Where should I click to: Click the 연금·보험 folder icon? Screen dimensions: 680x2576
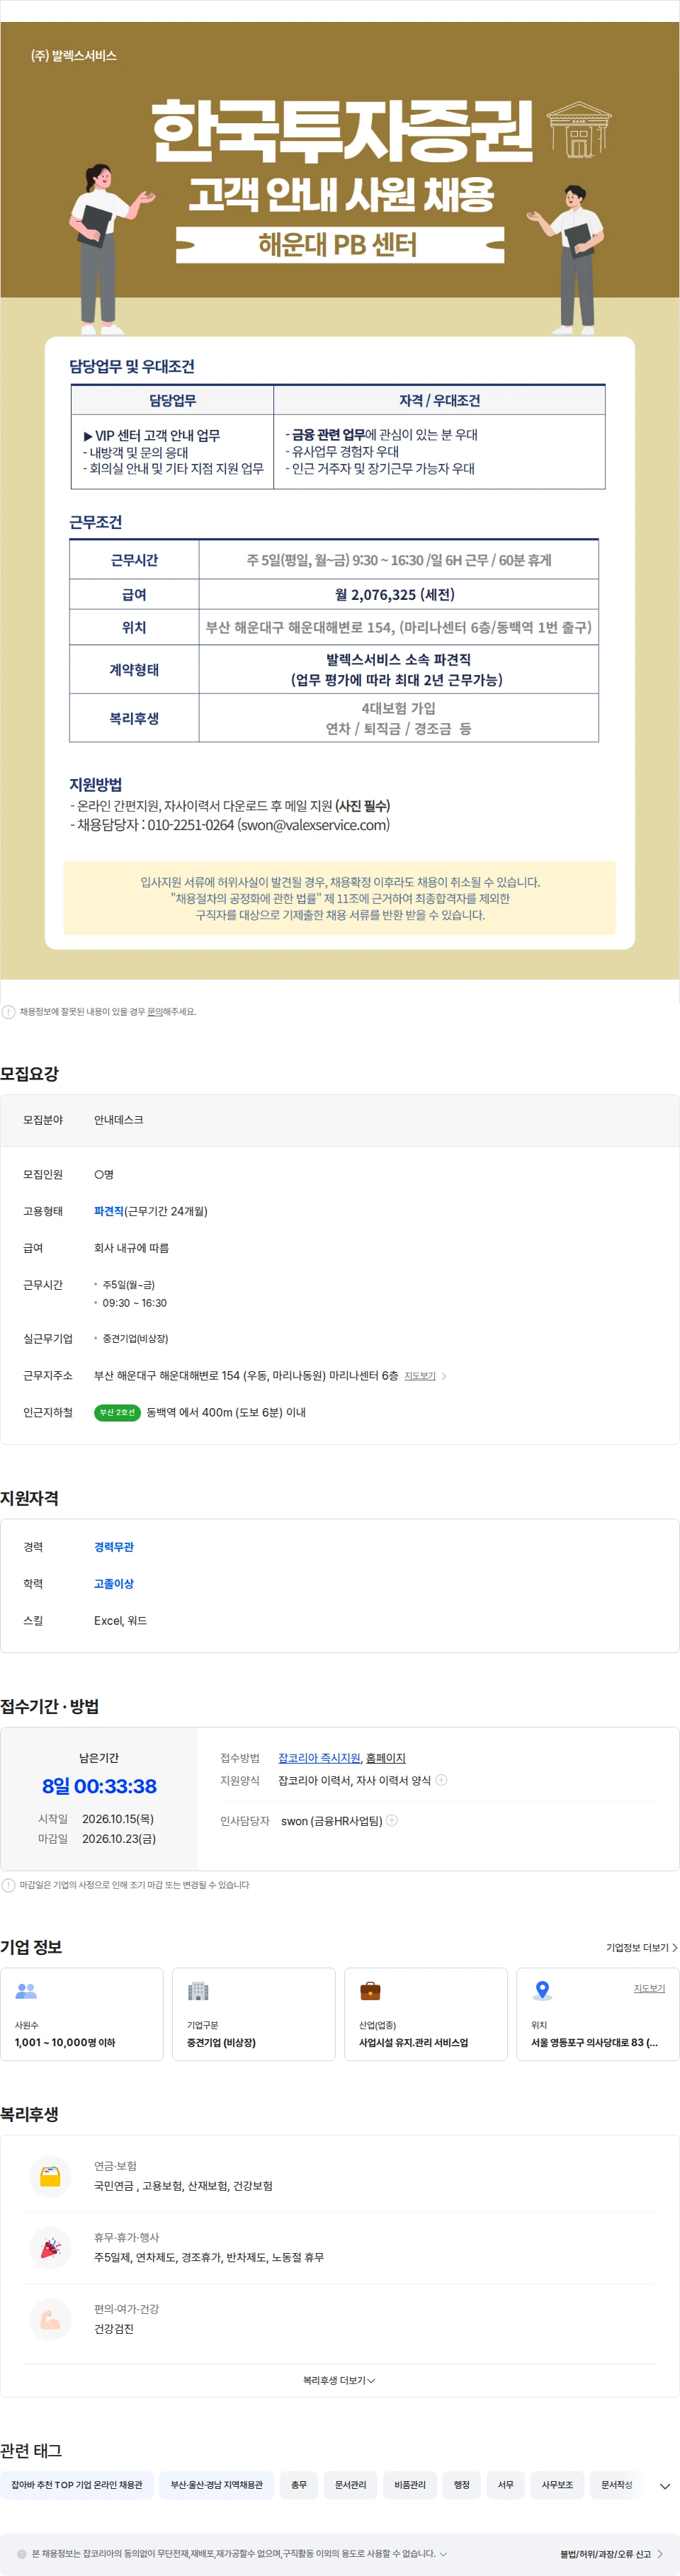[50, 2175]
